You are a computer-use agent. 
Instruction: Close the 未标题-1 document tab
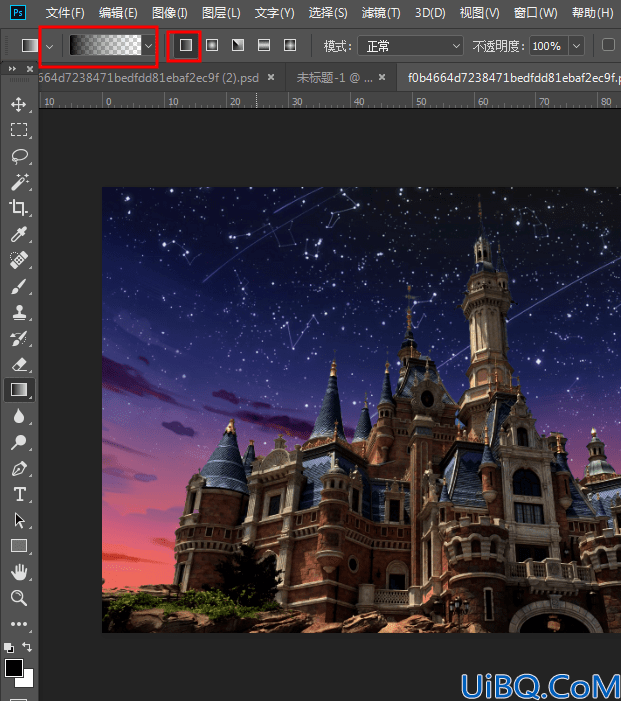[x=382, y=77]
